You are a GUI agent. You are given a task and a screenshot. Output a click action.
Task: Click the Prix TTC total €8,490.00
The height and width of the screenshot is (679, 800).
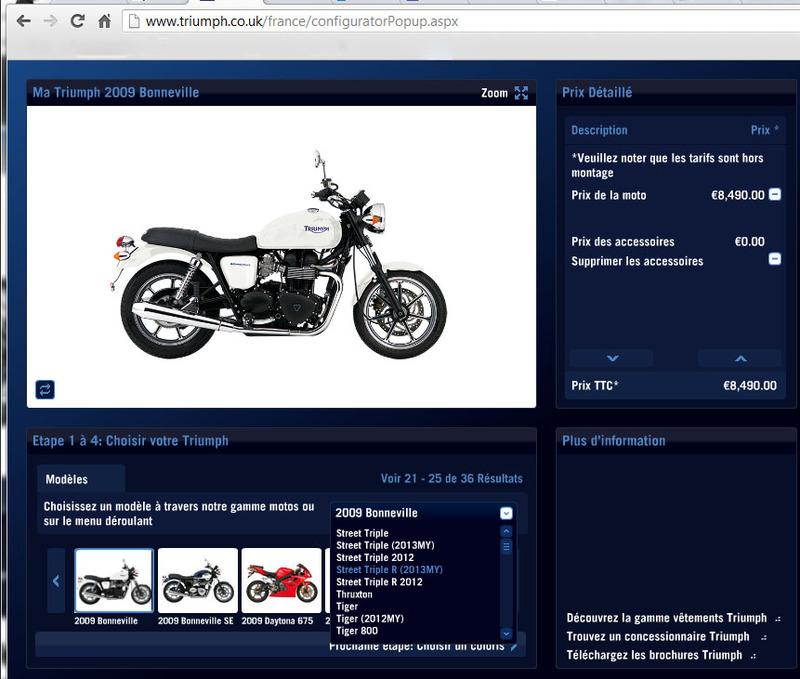pos(749,386)
